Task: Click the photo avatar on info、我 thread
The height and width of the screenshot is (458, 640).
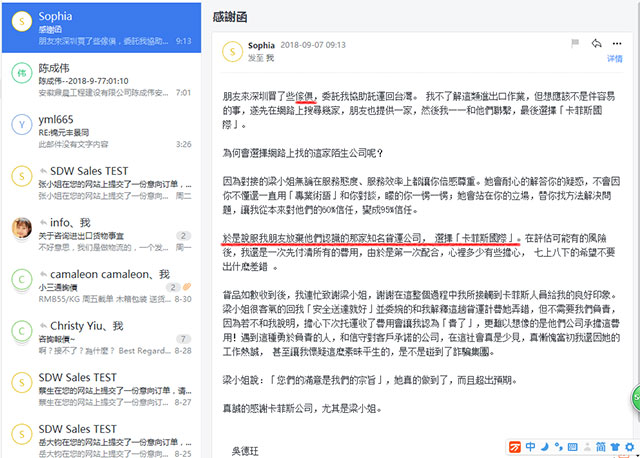Action: point(22,228)
